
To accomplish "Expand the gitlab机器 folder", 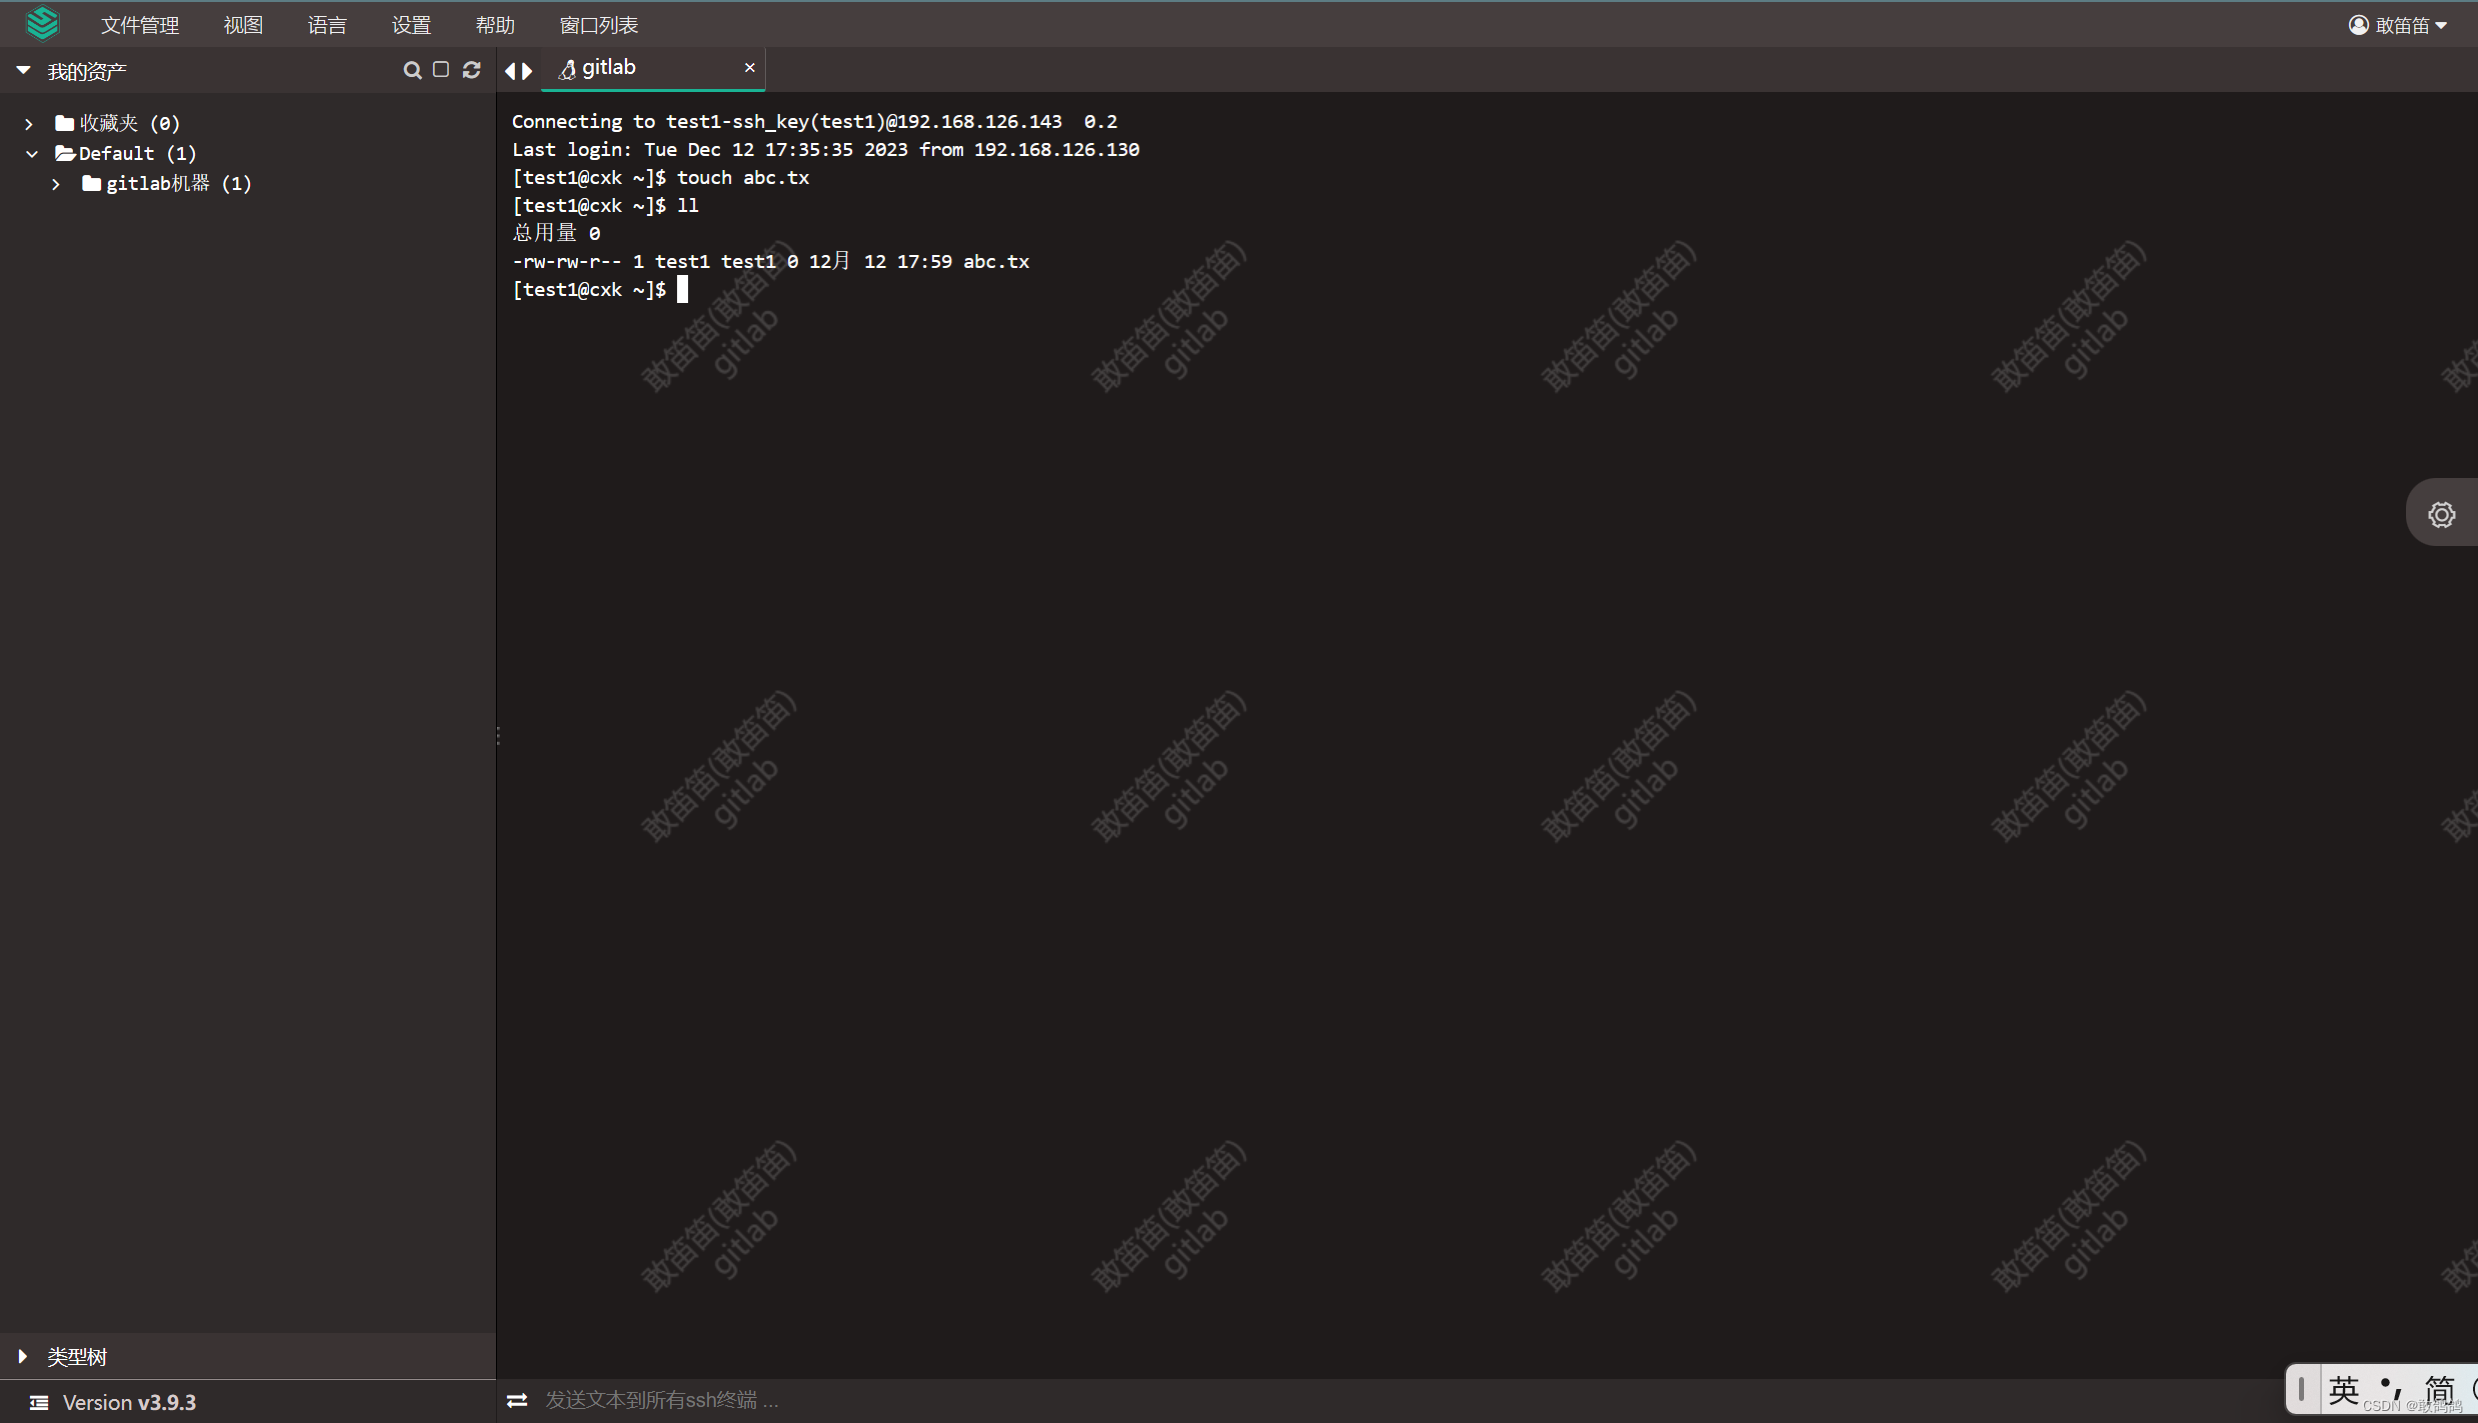I will [x=57, y=184].
